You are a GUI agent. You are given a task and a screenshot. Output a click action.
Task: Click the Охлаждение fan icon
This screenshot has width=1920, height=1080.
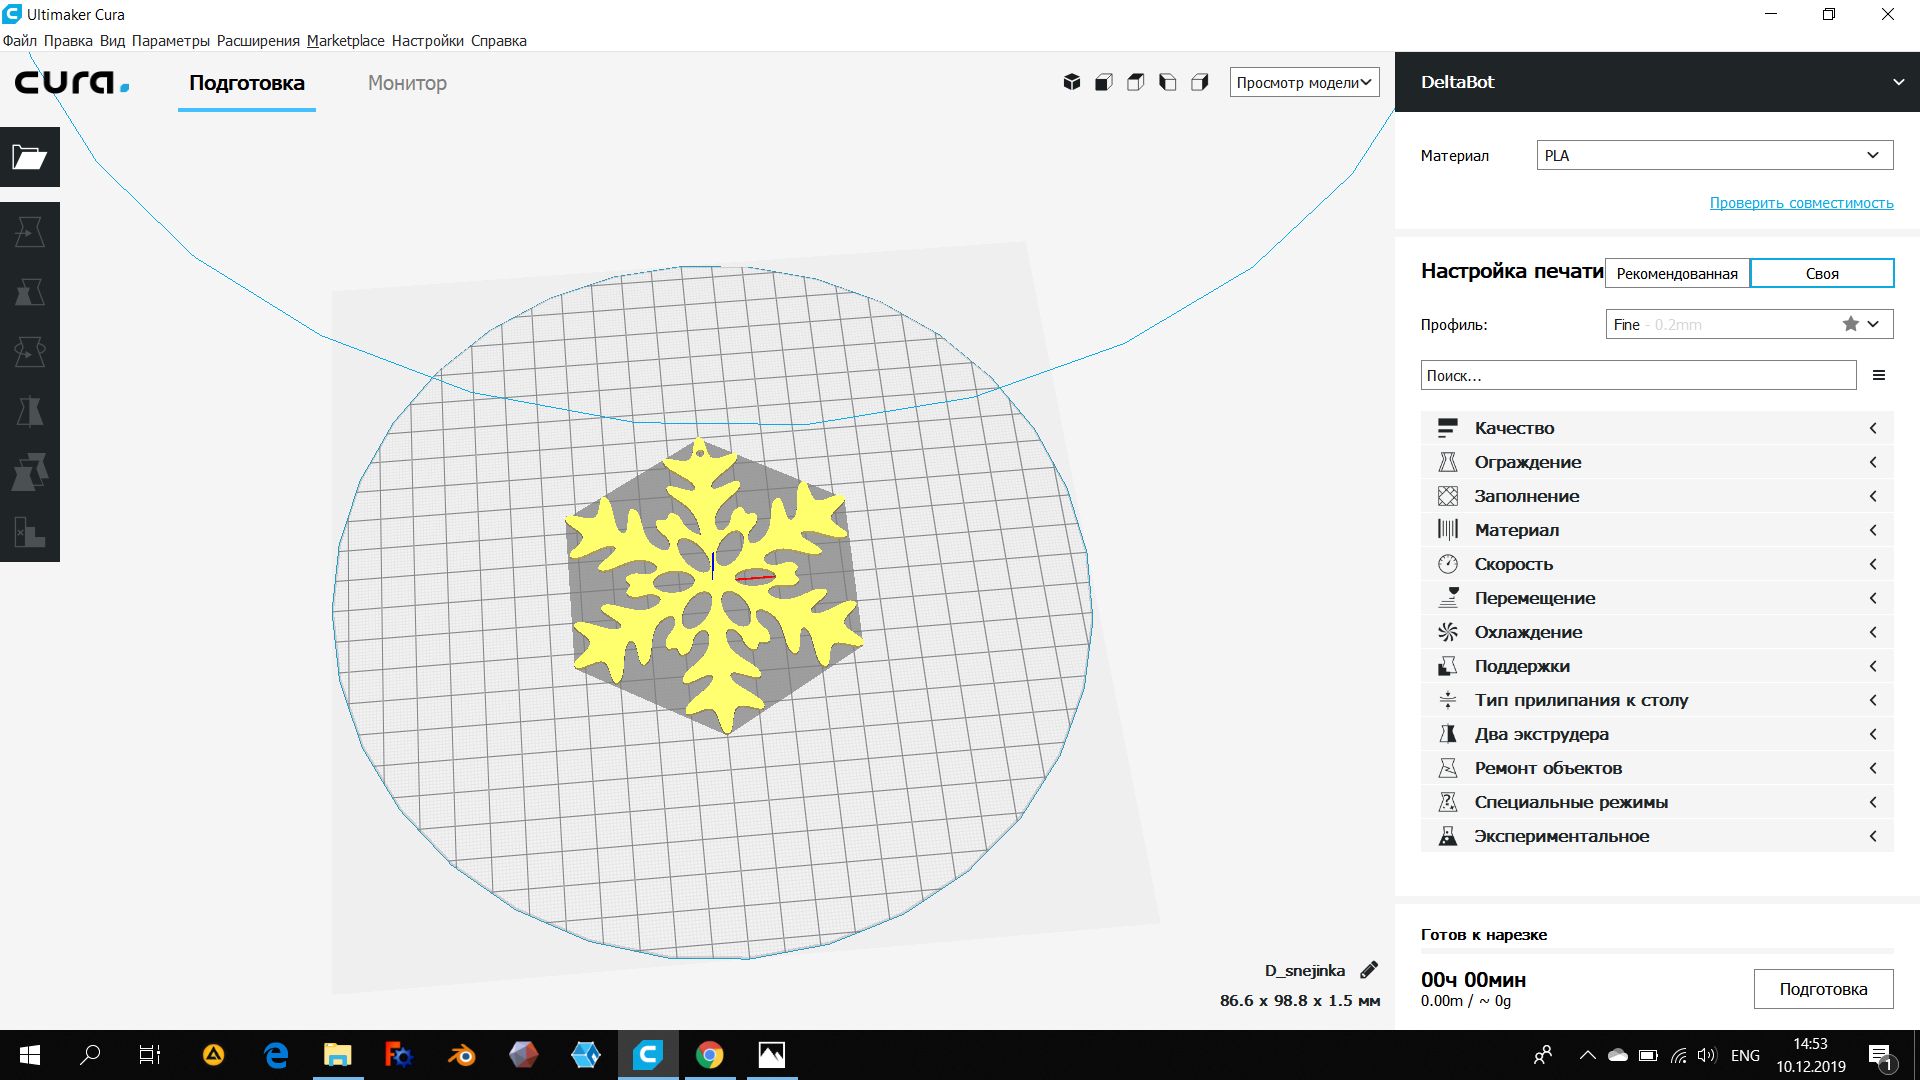coord(1447,632)
